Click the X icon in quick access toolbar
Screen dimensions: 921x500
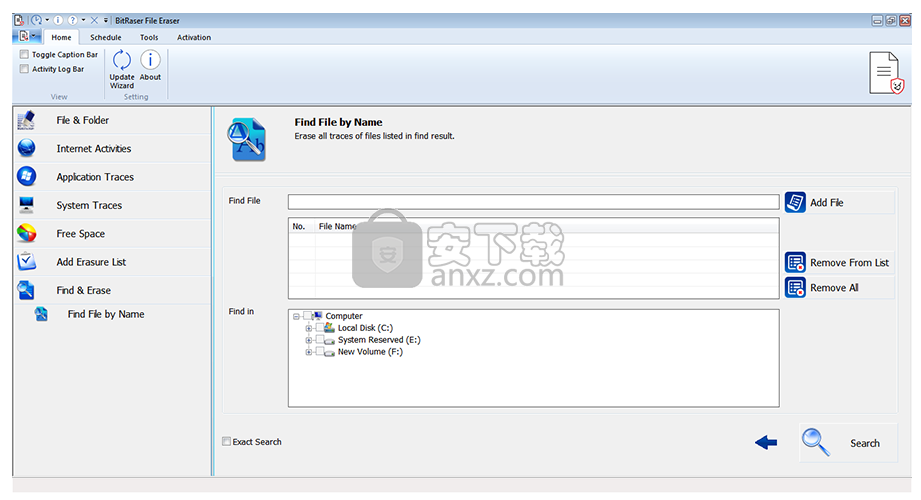[94, 20]
